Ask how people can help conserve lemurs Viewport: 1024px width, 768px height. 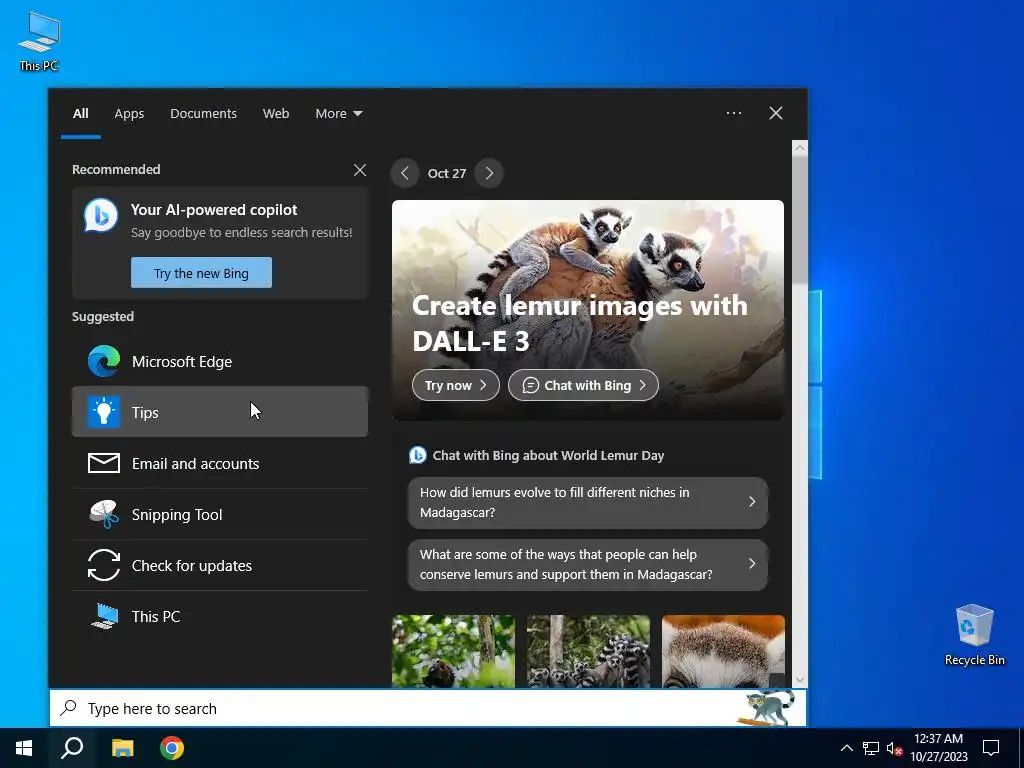588,564
